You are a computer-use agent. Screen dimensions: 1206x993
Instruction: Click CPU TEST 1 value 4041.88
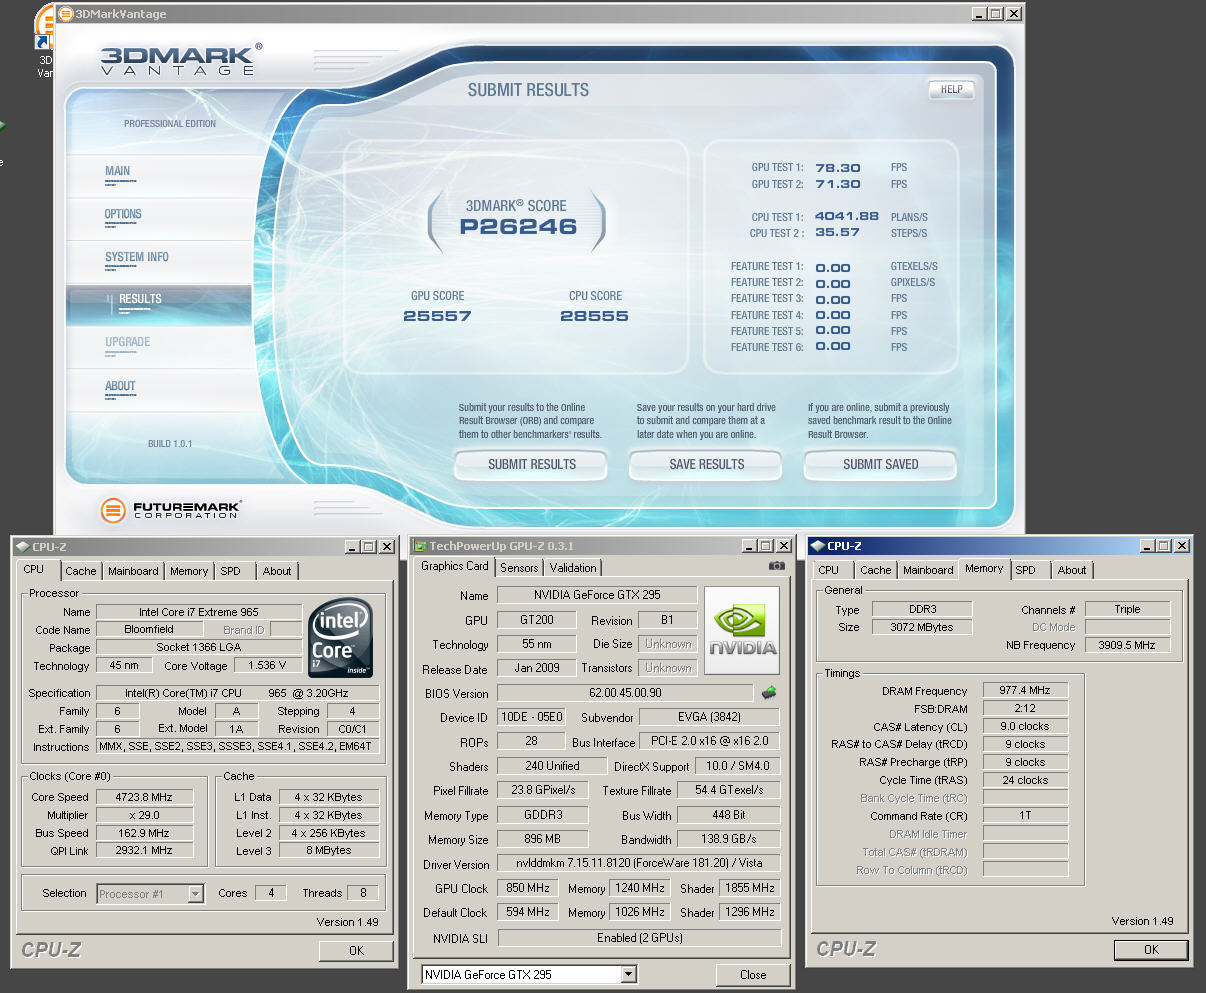pos(846,216)
